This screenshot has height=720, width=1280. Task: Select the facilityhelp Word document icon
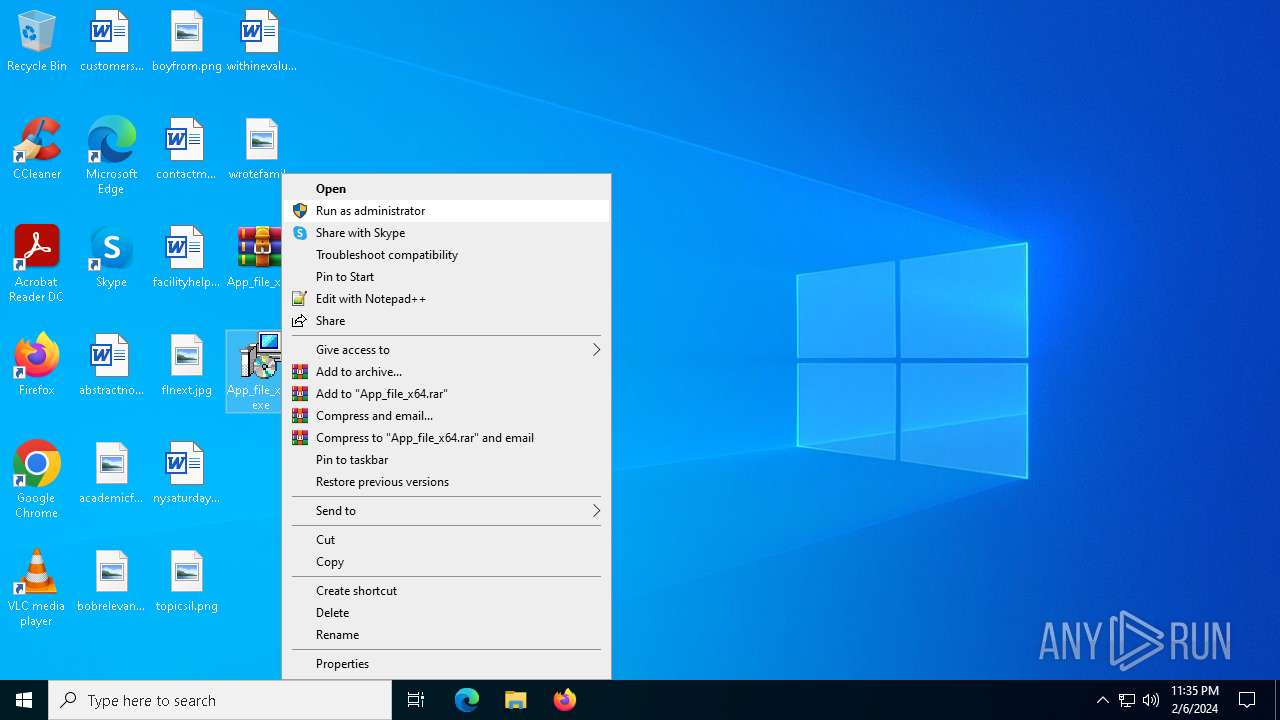pos(186,257)
